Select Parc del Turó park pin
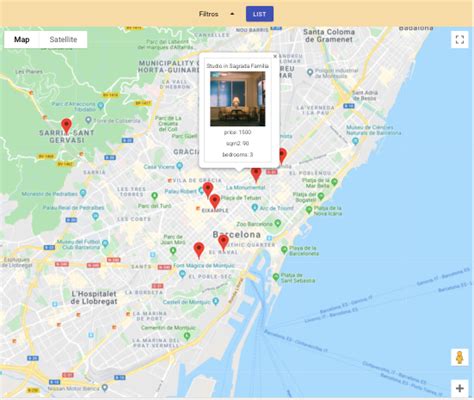The width and height of the screenshot is (474, 400). (x=154, y=196)
